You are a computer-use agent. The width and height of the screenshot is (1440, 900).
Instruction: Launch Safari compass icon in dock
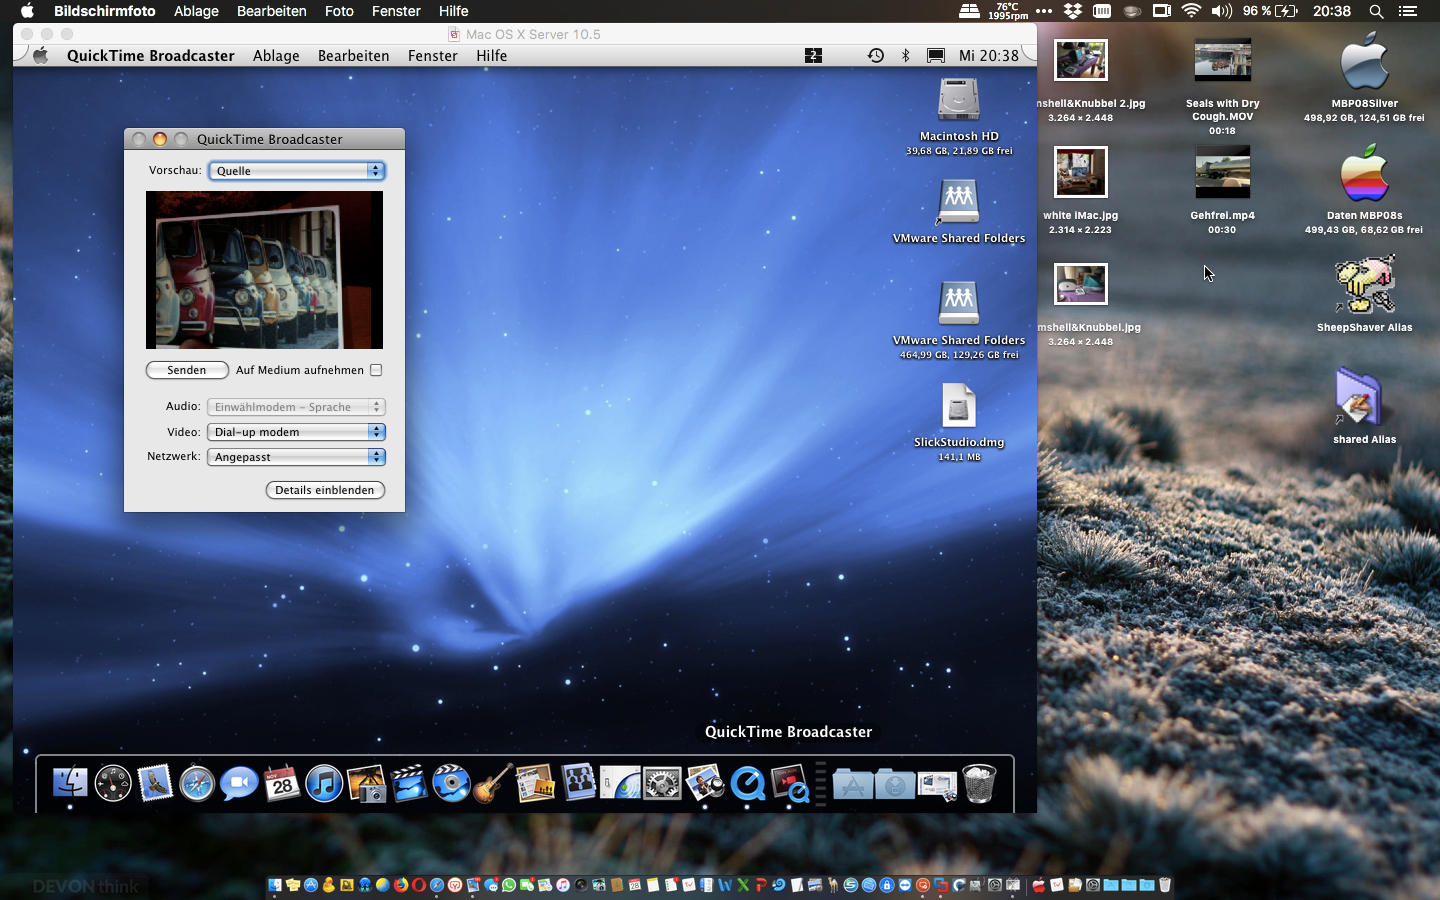197,783
